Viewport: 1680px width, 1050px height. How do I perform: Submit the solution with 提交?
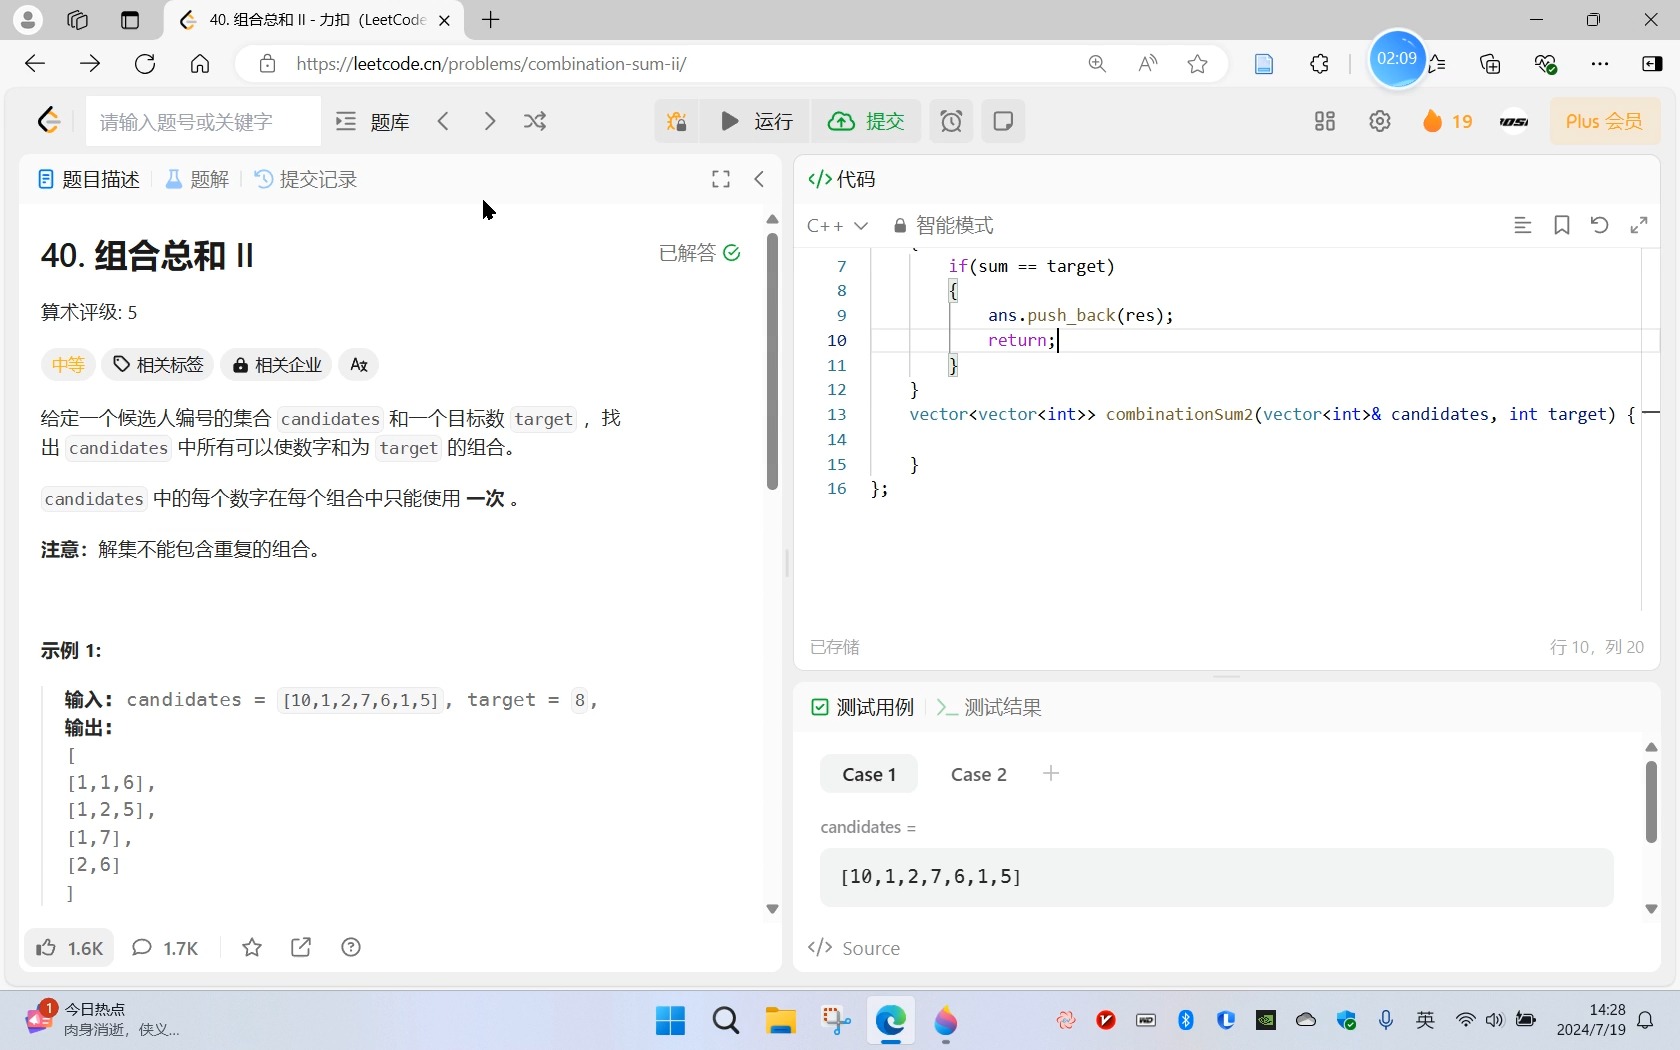pos(866,121)
